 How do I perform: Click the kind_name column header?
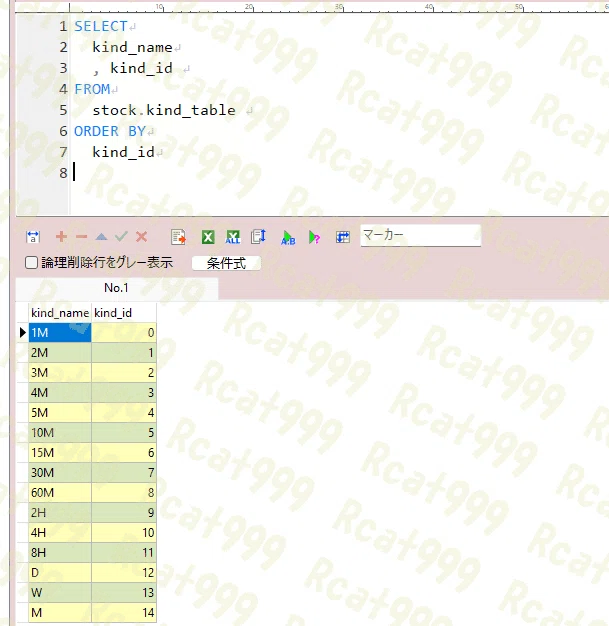pos(60,313)
